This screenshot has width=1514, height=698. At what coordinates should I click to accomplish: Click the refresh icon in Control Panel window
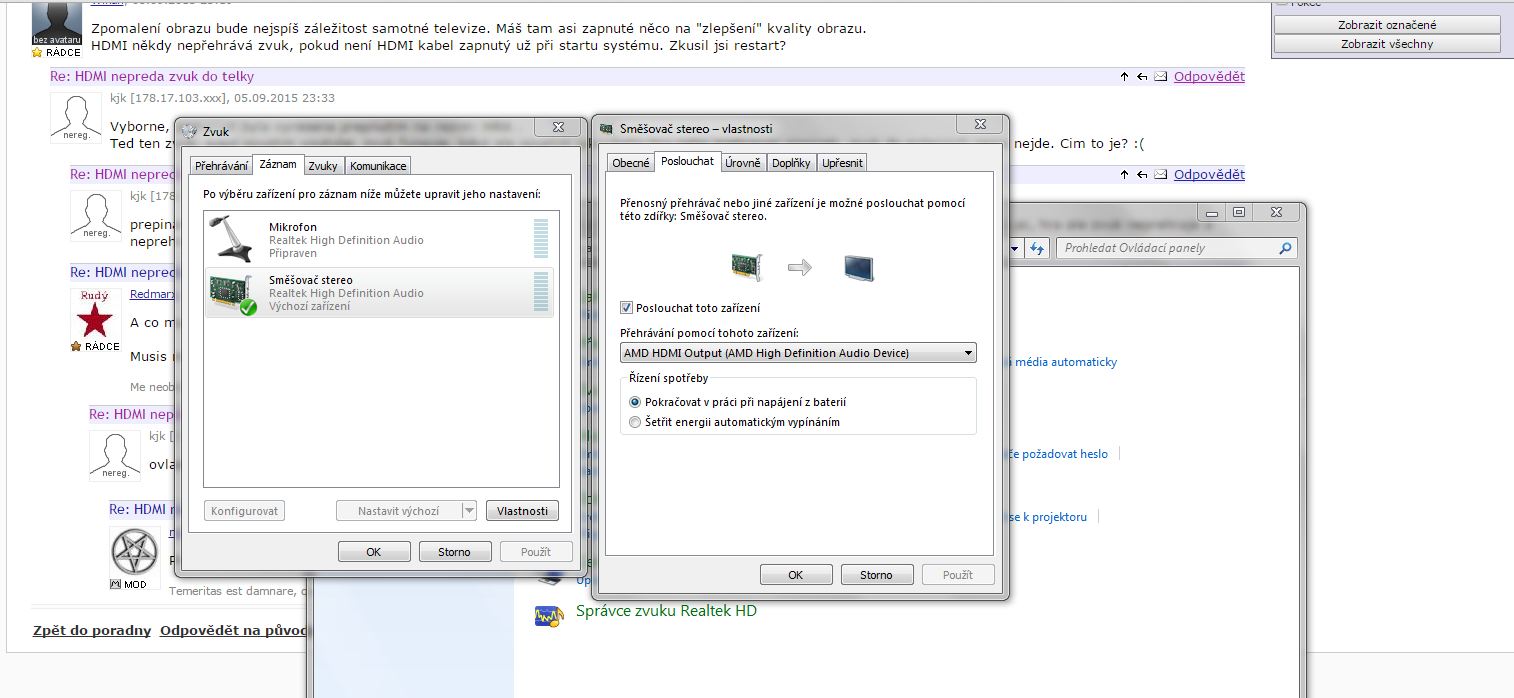(x=1037, y=248)
